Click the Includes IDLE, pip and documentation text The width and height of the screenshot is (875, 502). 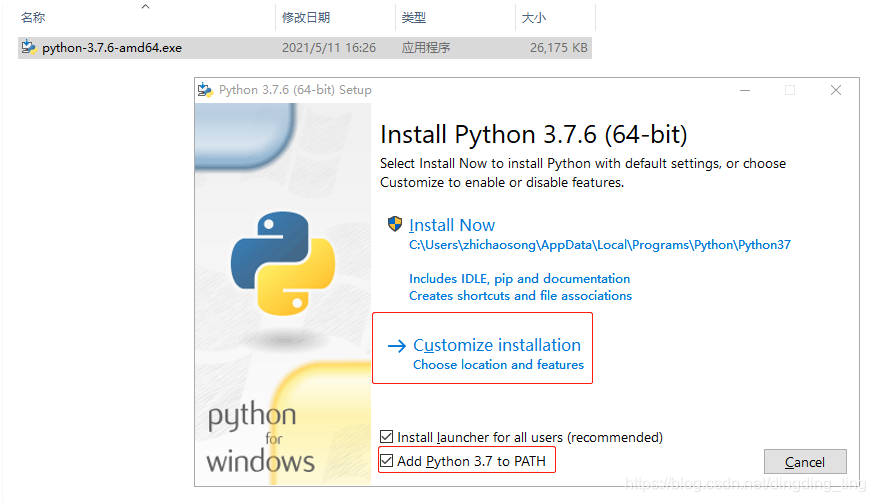point(520,278)
